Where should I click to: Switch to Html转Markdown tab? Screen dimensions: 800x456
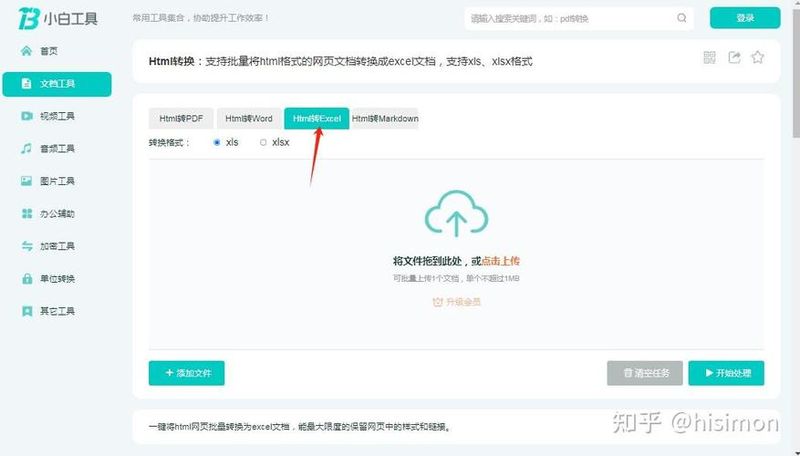[385, 118]
